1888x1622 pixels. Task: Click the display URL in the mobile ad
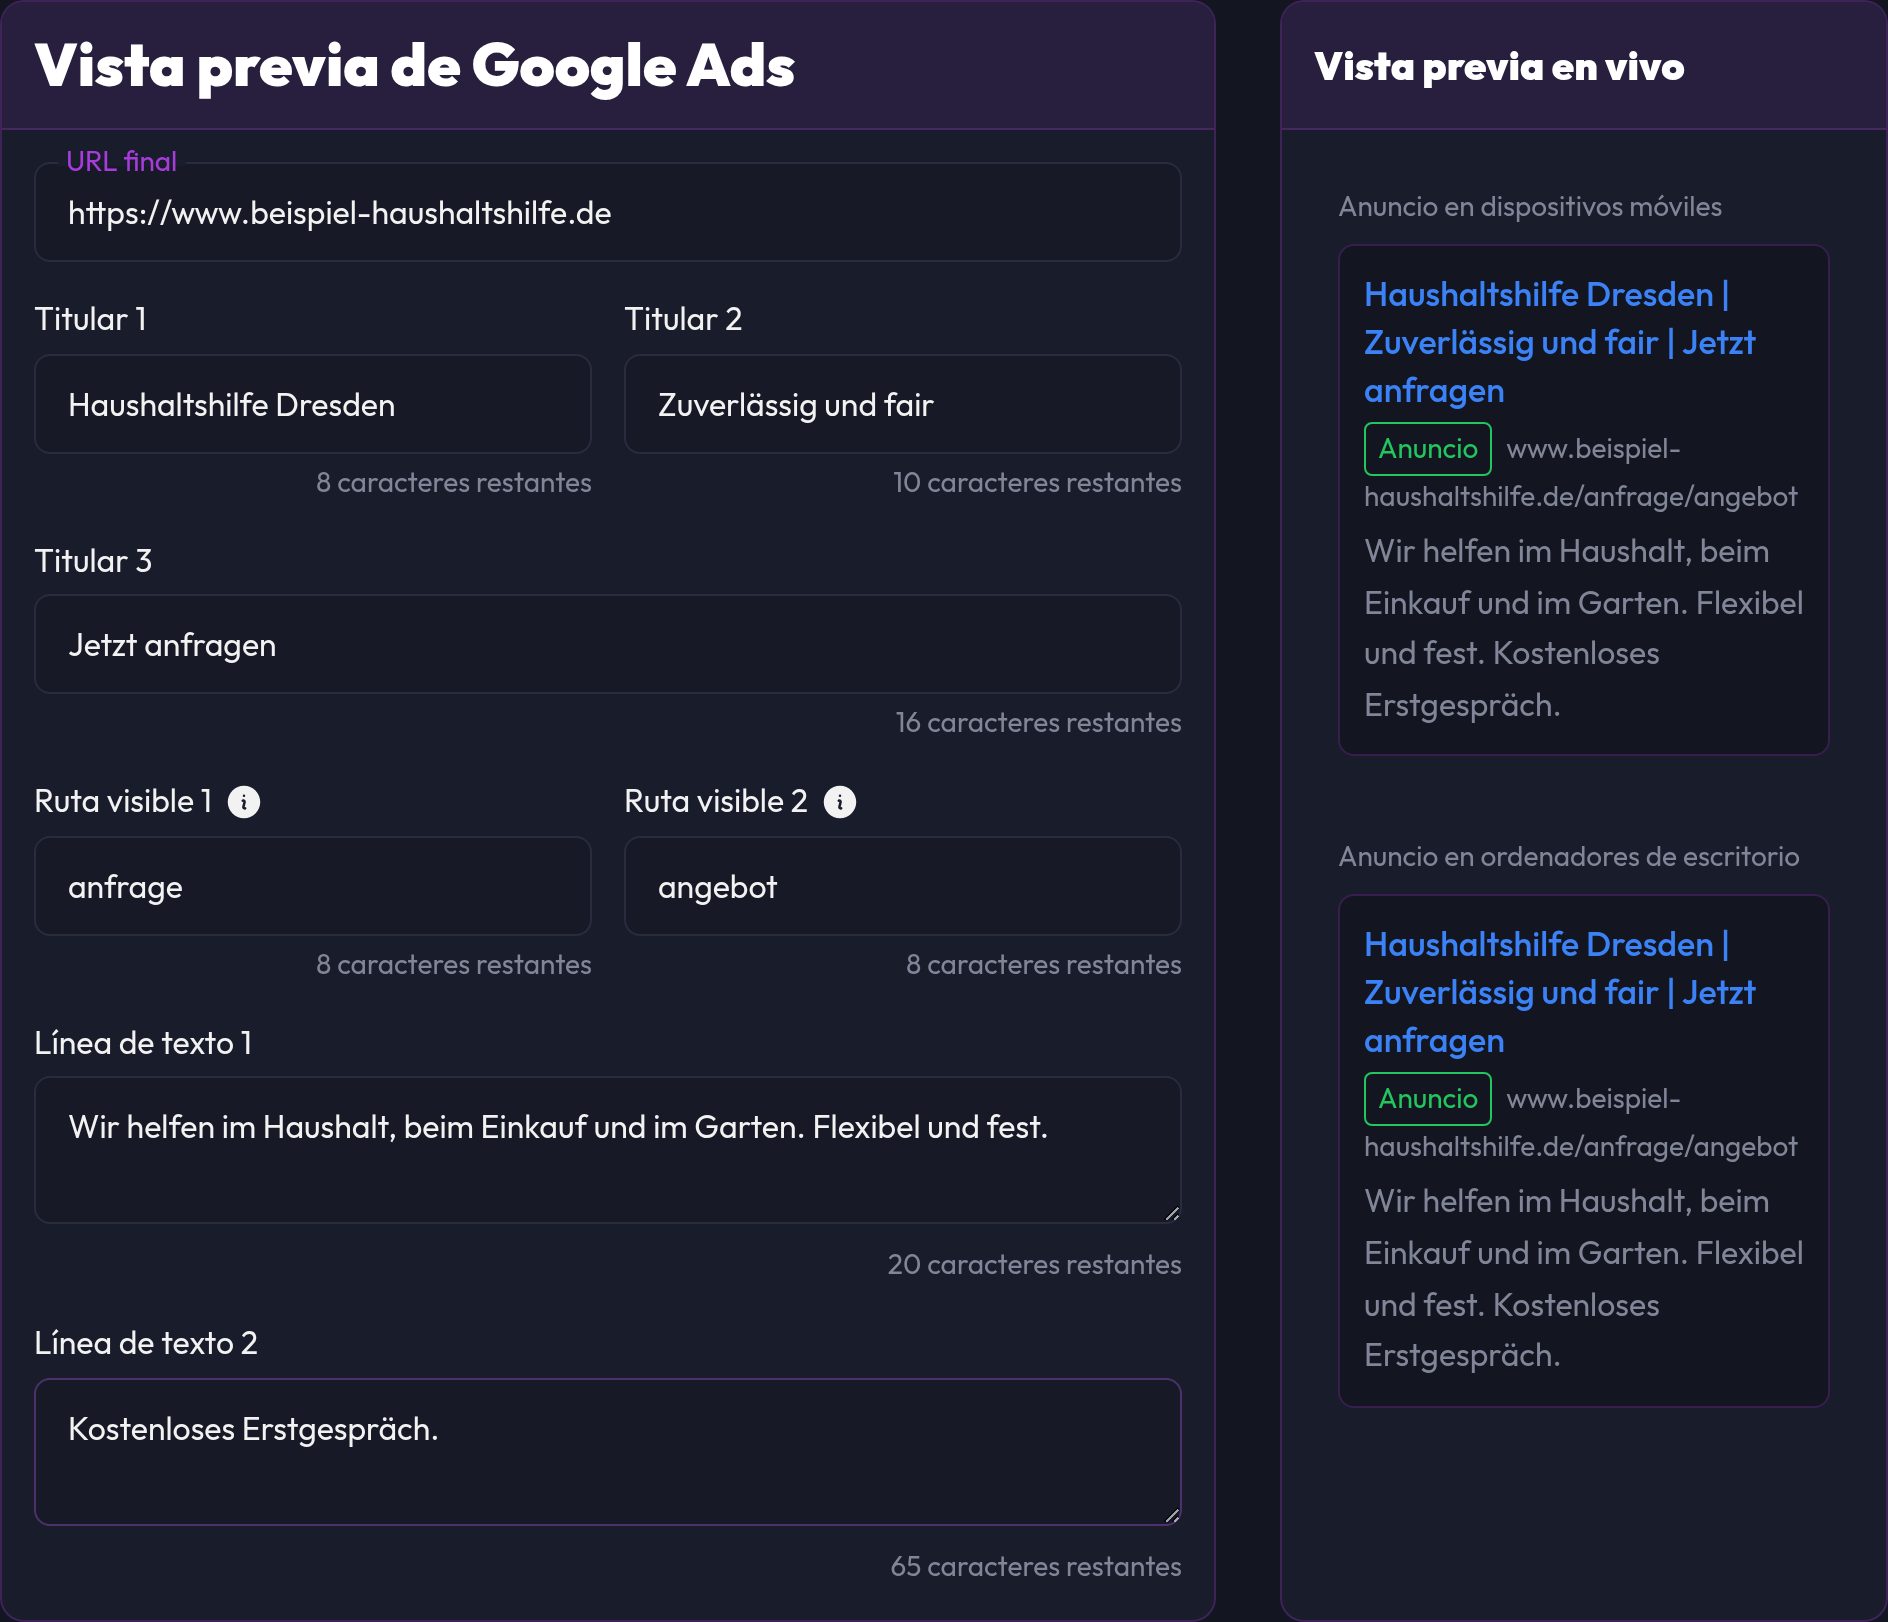click(x=1581, y=473)
